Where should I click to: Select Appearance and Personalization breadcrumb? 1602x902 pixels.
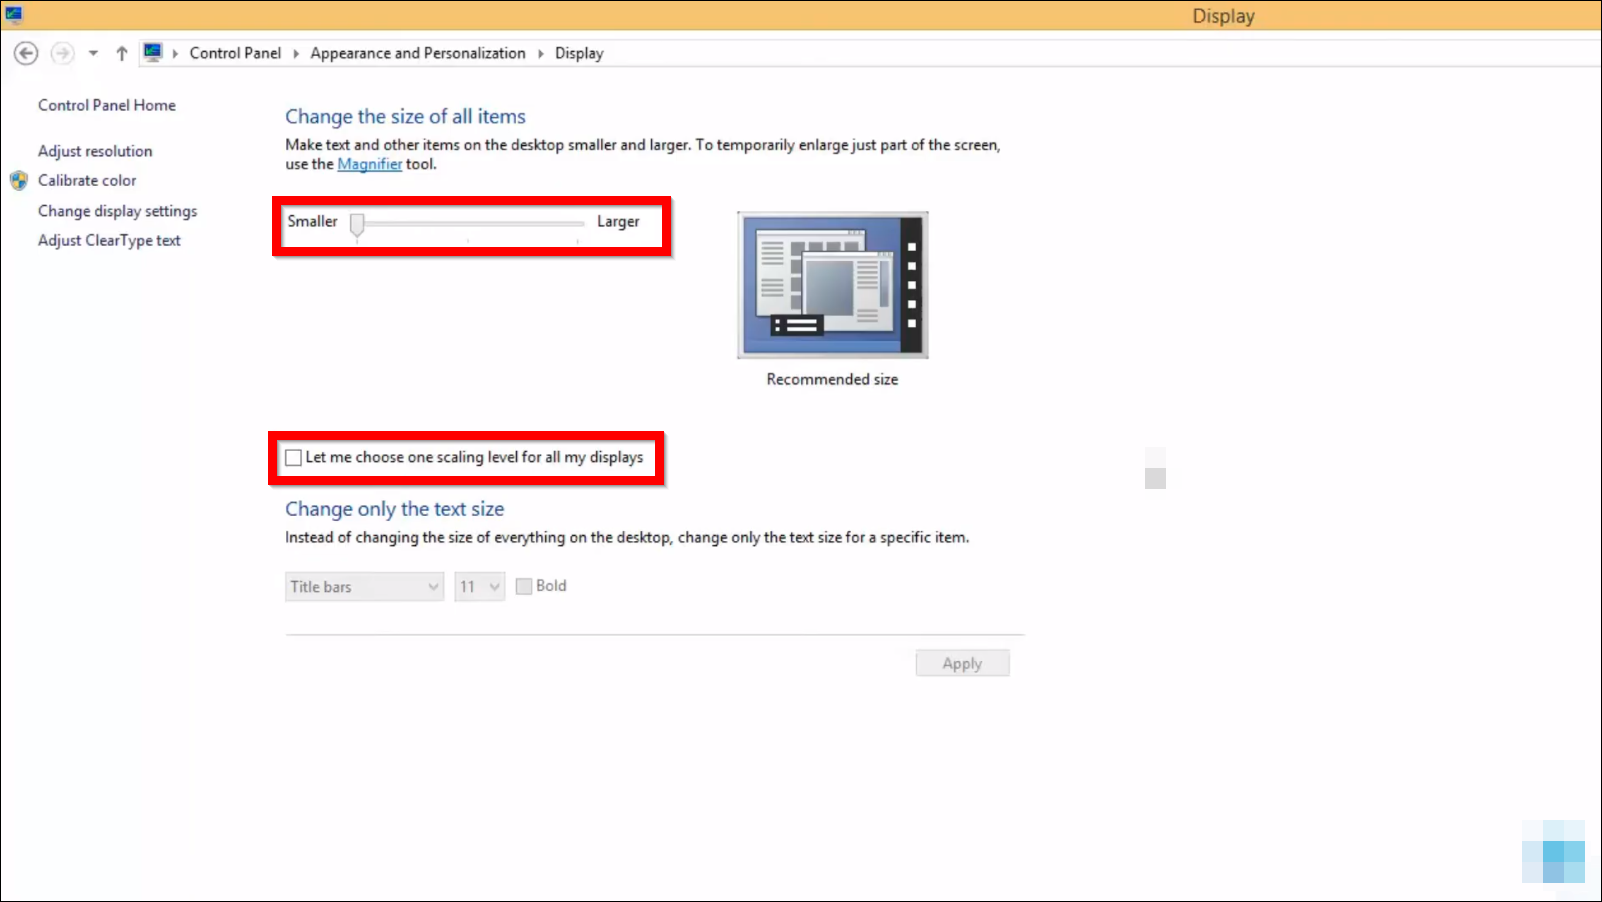tap(417, 52)
